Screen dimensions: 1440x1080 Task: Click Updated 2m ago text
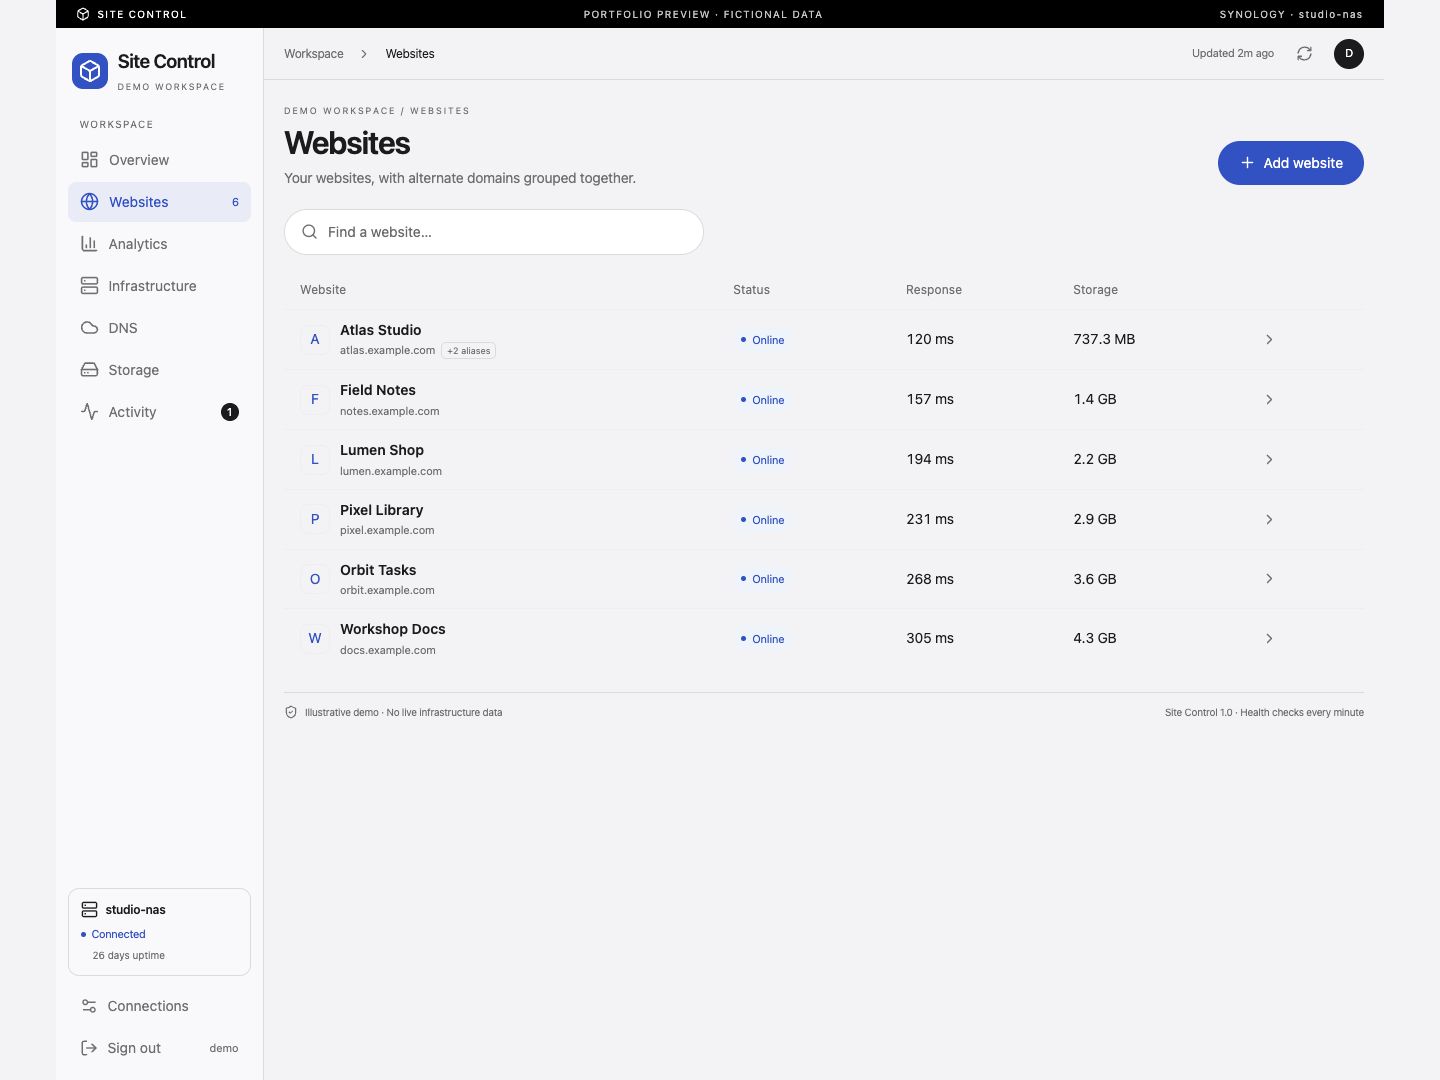click(x=1233, y=54)
